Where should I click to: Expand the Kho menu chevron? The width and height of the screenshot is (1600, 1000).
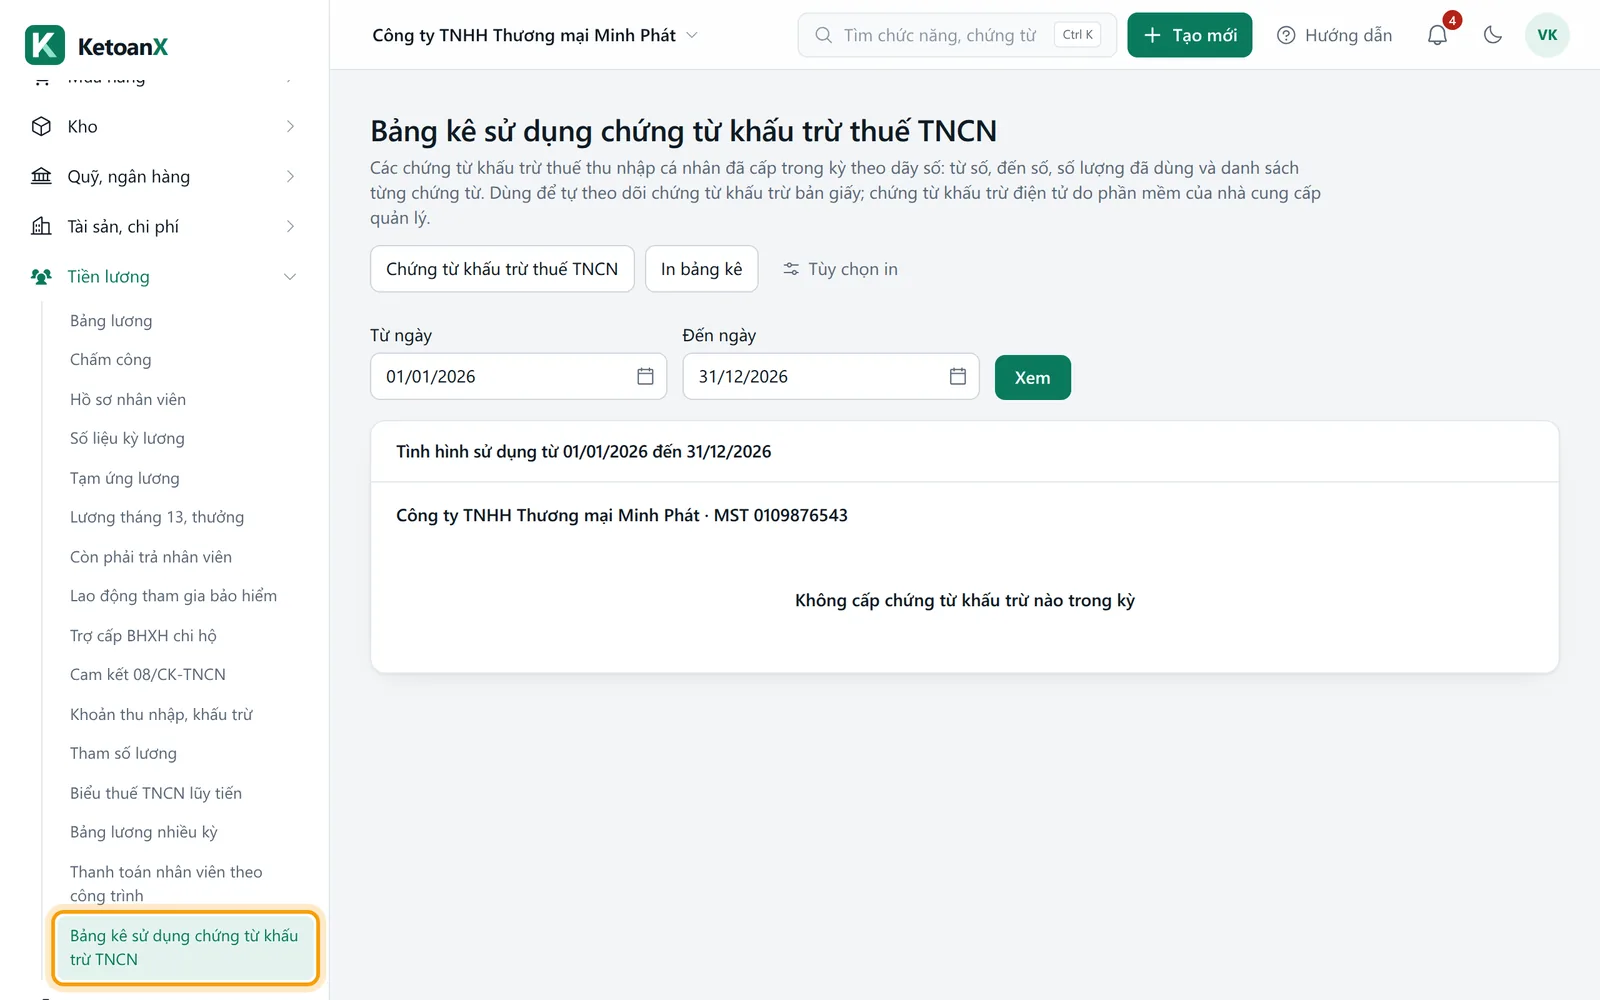coord(290,126)
